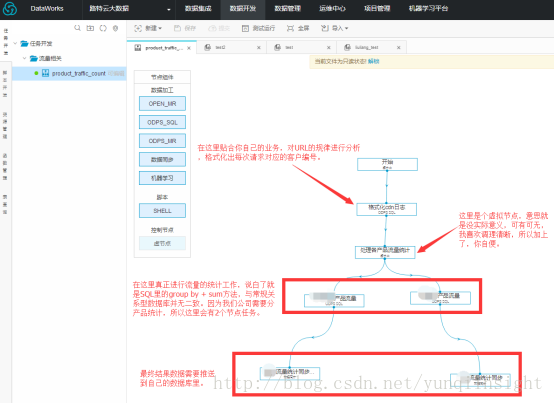Click the test2 tab's file icon
Screen dimensions: 554x403
click(208, 47)
